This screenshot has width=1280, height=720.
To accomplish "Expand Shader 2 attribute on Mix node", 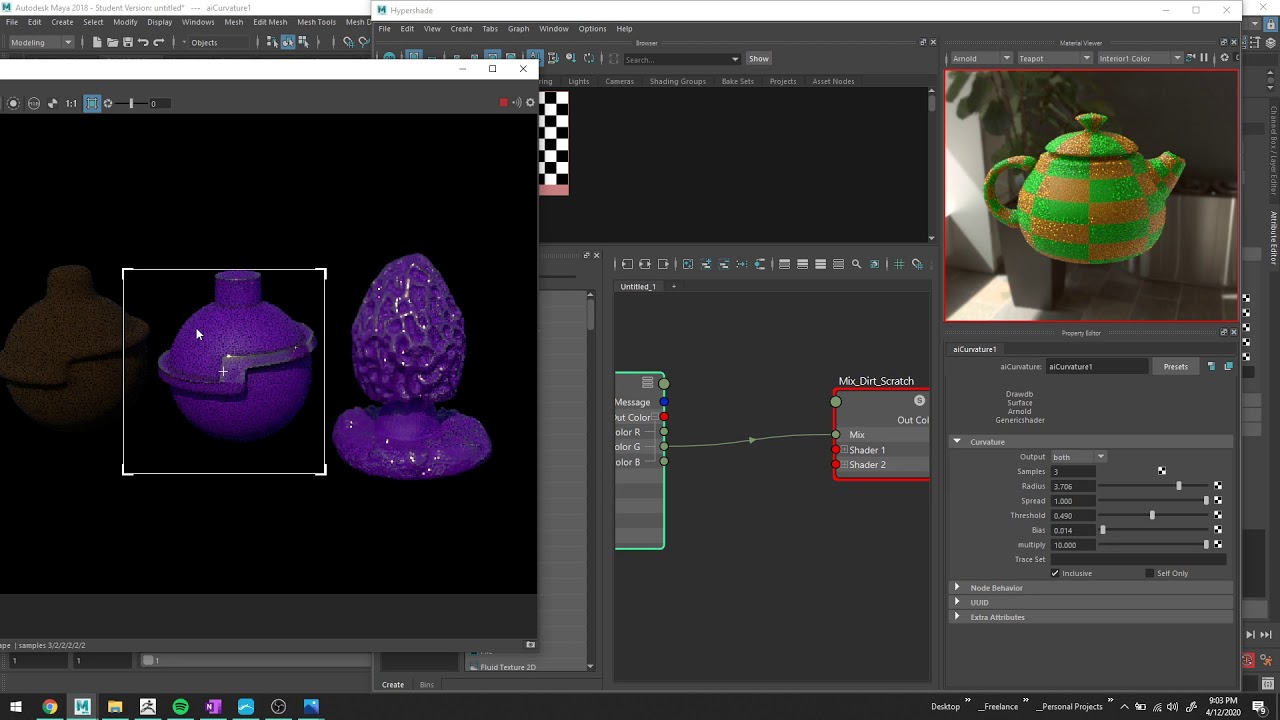I will click(844, 465).
